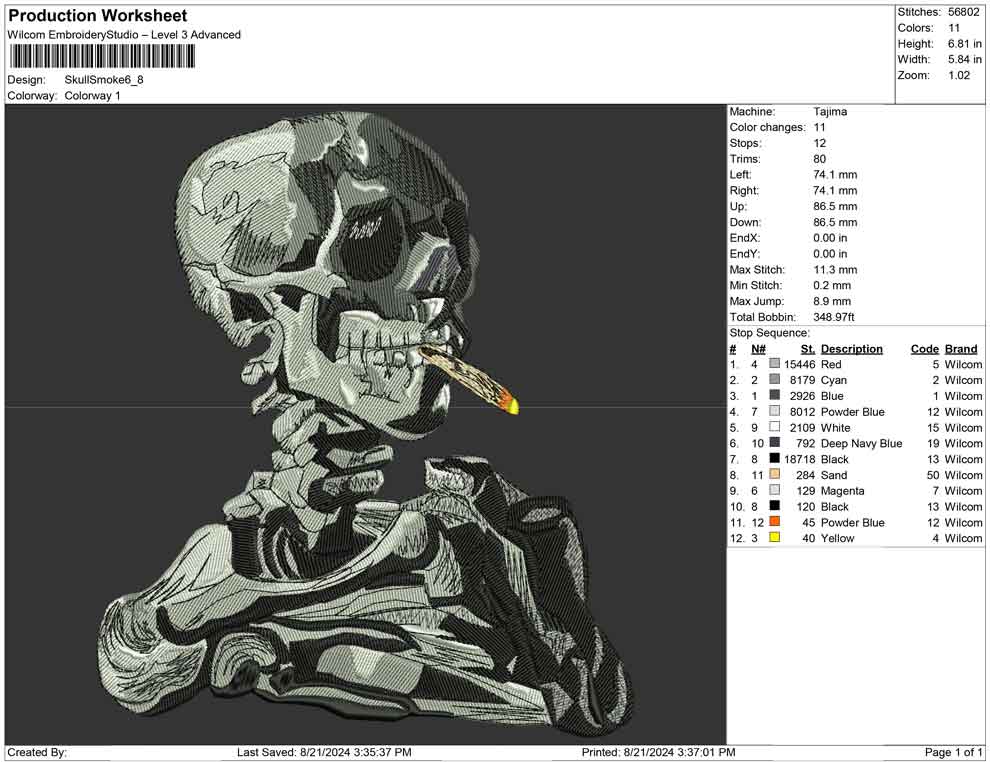
Task: Click Max Stitch value 11.3 mm
Action: click(x=835, y=270)
